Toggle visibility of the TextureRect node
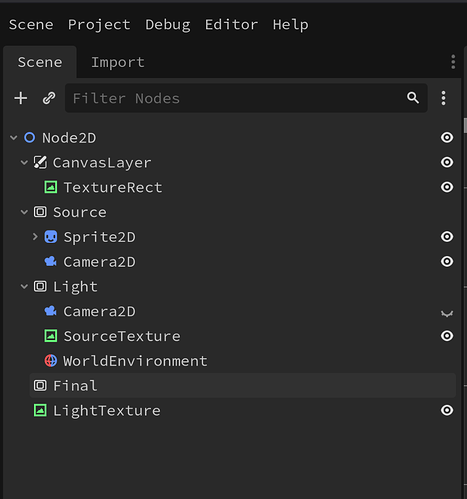 pos(447,187)
